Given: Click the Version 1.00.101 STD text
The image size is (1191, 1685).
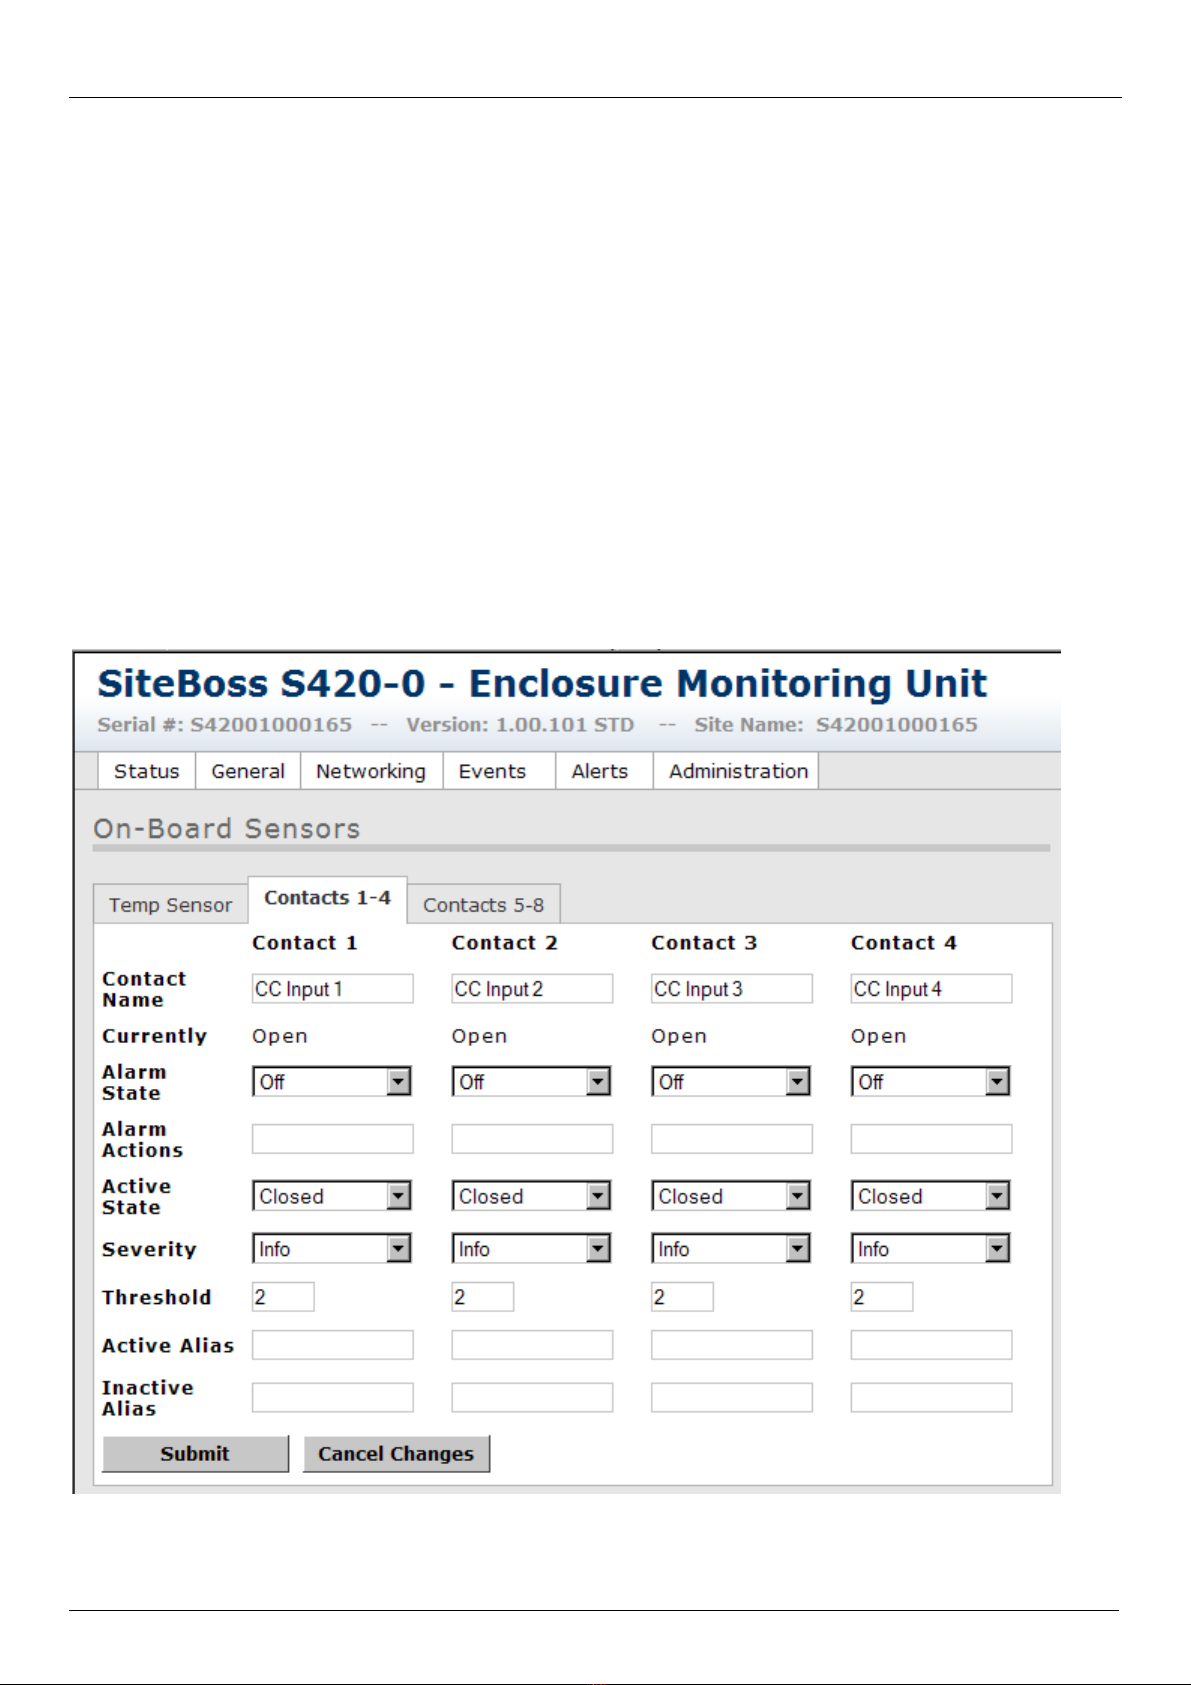Looking at the screenshot, I should [x=520, y=725].
